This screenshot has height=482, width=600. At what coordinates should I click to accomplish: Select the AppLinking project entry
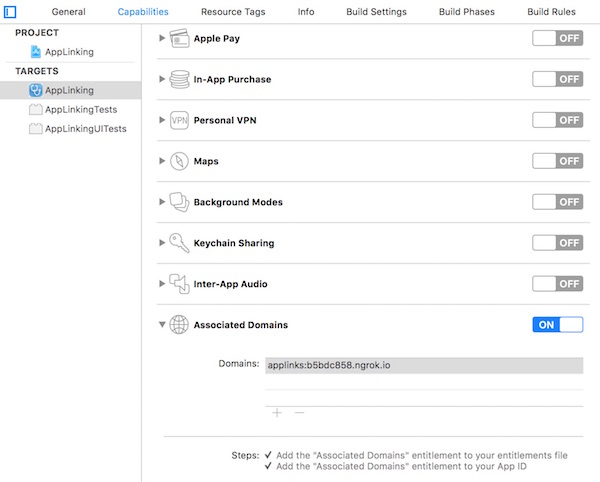point(70,52)
